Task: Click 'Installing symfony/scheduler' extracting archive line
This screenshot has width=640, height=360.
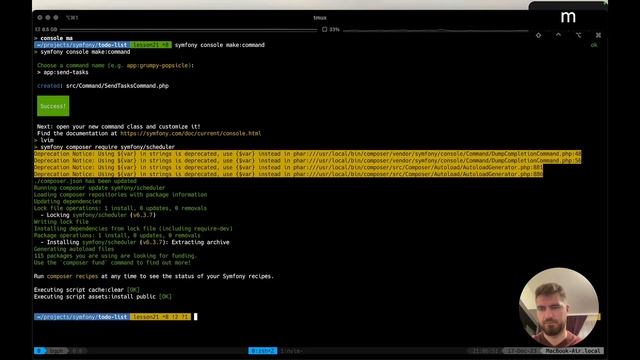Action: (x=135, y=242)
